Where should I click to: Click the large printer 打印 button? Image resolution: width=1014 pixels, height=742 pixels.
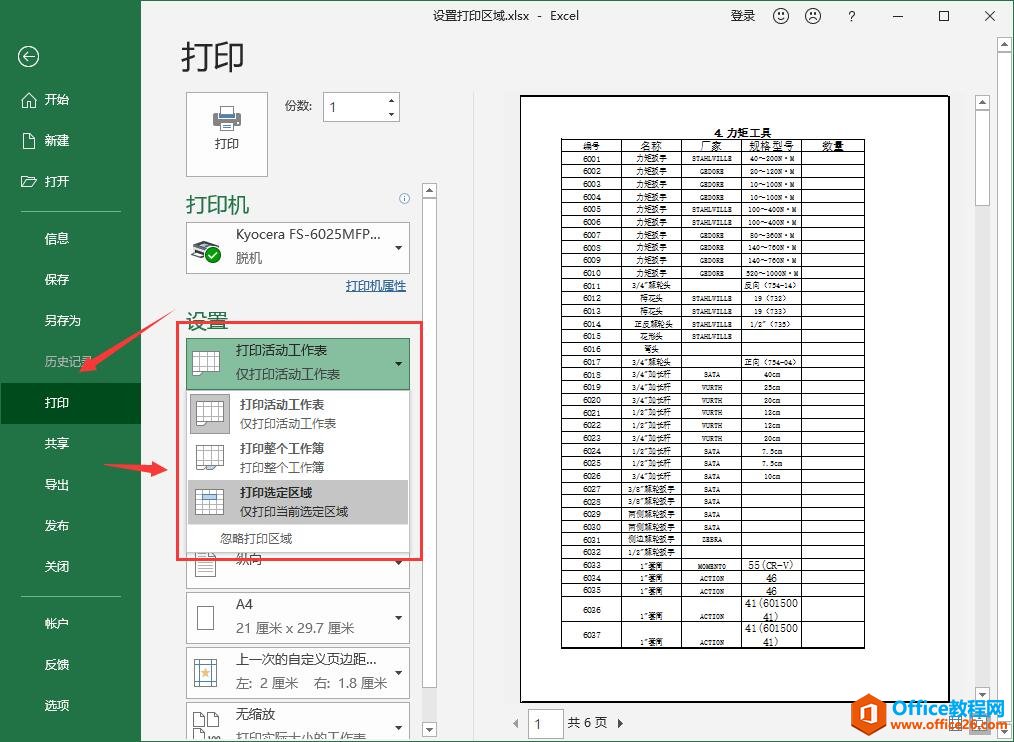pos(227,134)
